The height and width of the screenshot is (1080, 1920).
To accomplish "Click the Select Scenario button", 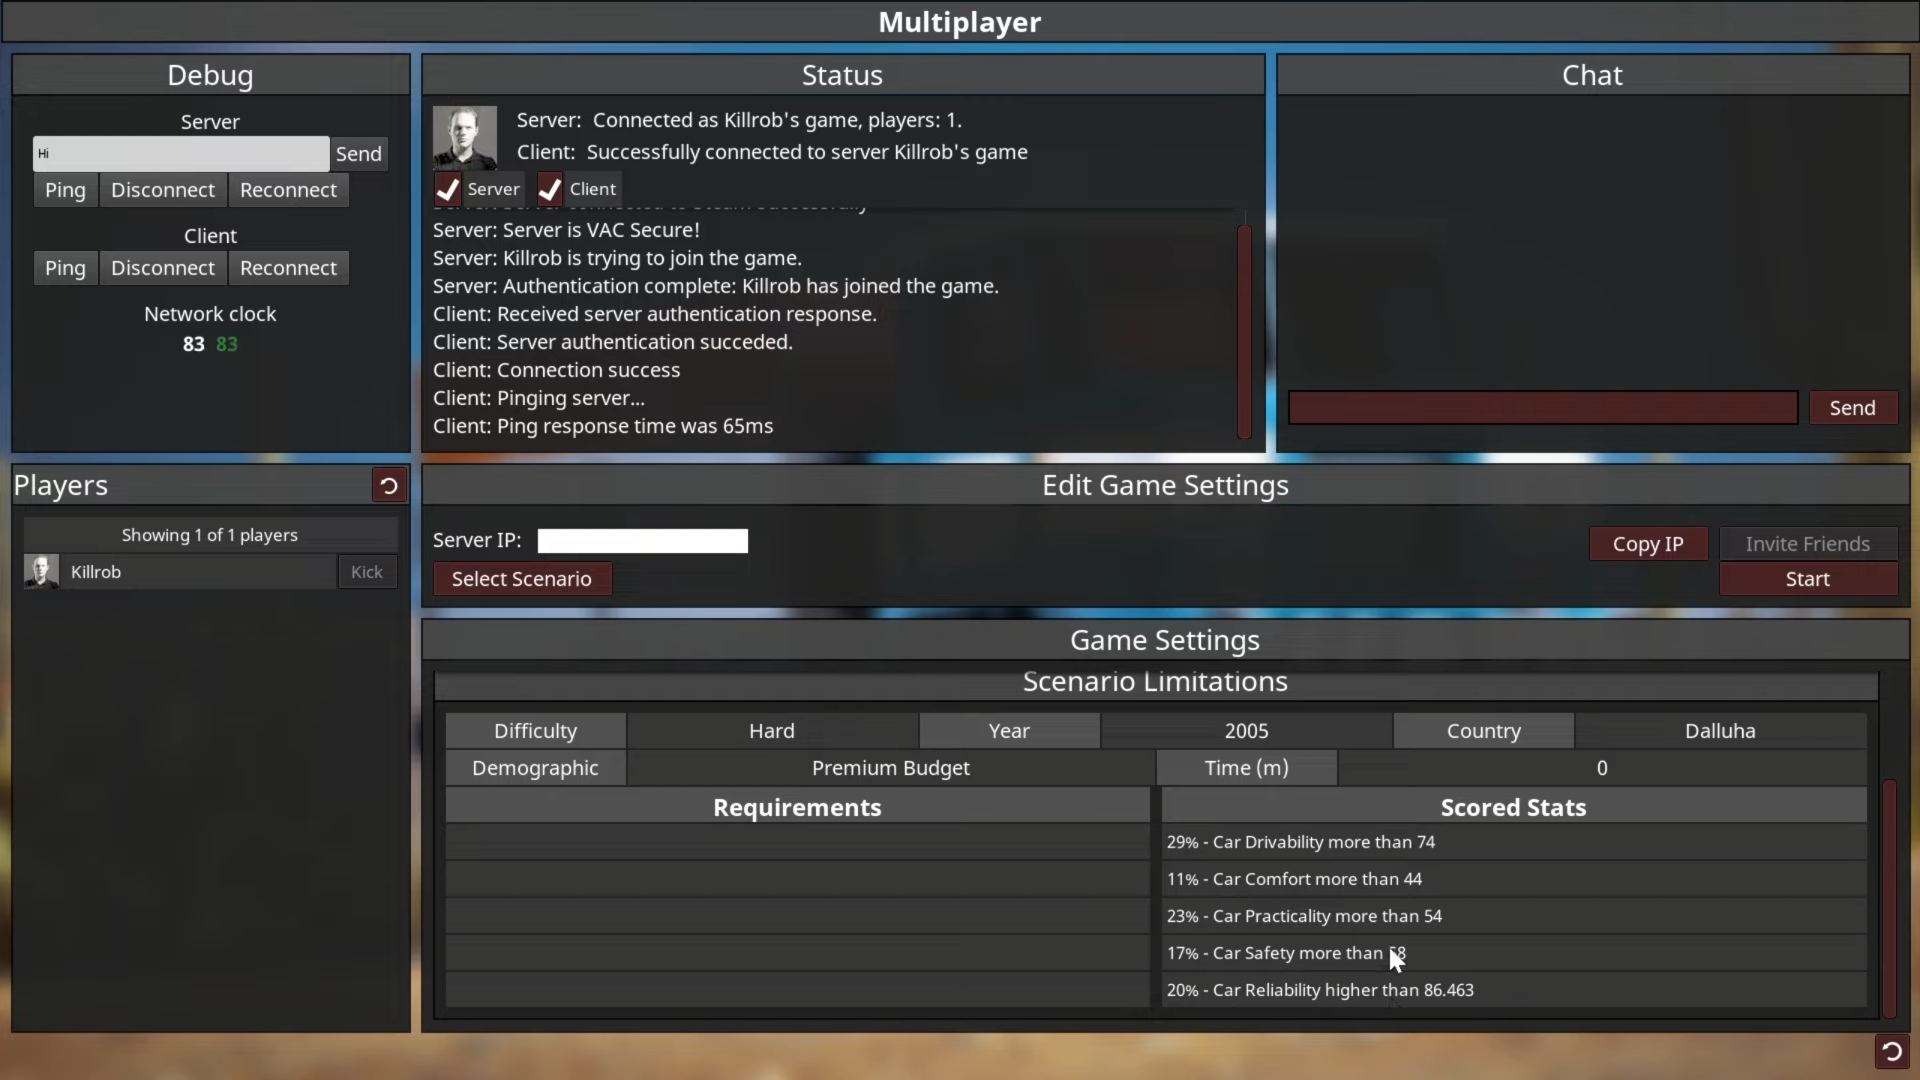I will [521, 579].
